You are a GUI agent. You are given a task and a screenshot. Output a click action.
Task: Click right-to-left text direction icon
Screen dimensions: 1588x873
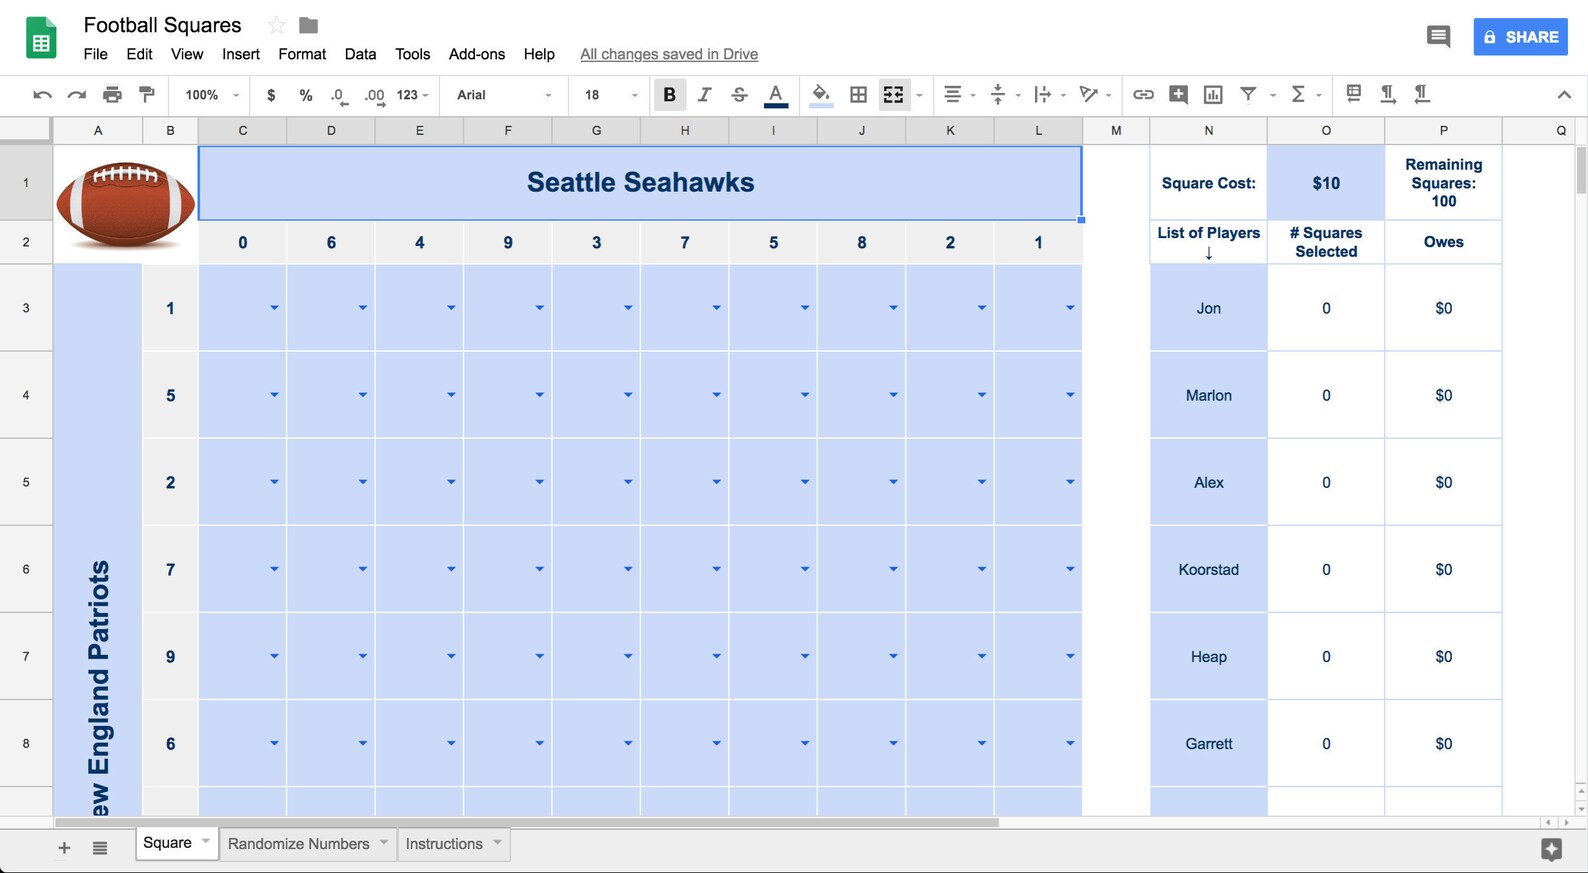(1421, 94)
